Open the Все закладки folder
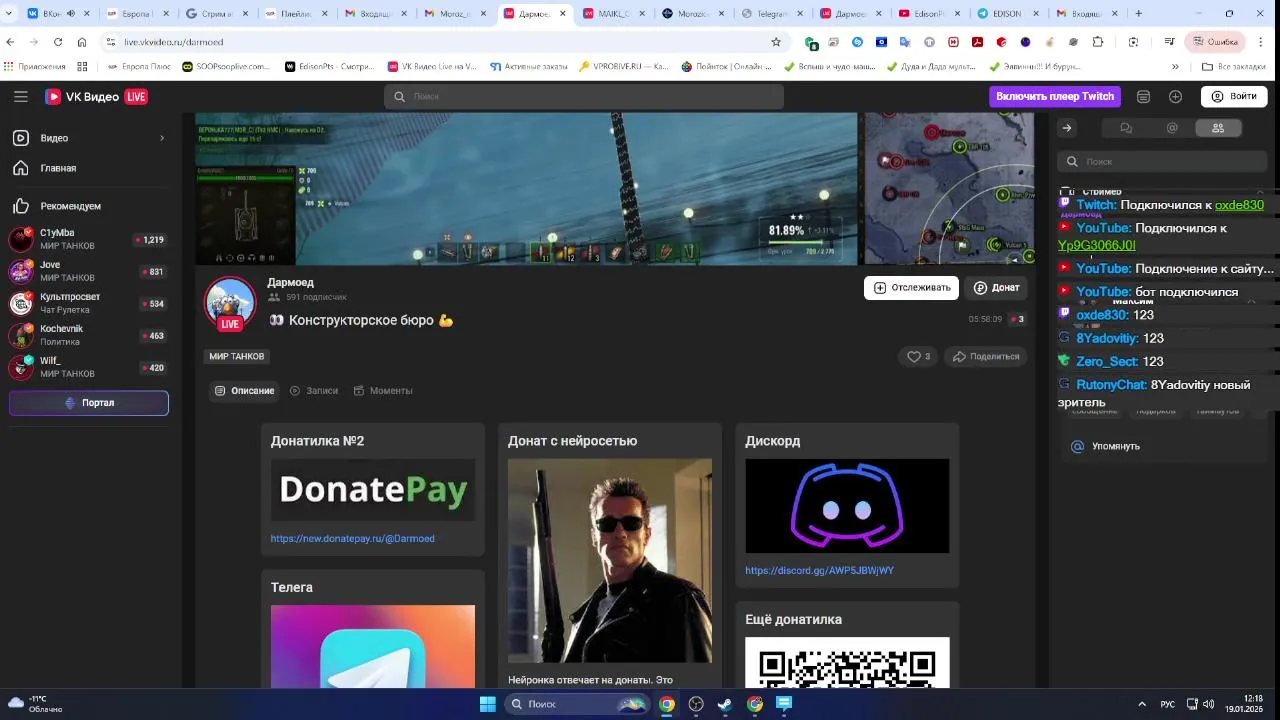The height and width of the screenshot is (720, 1280). (1233, 67)
